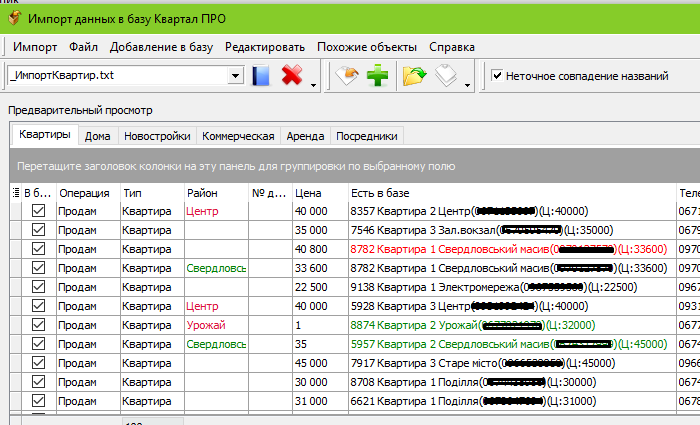The height and width of the screenshot is (425, 700).
Task: Toggle the 'Неточное совпадение названий' checkbox
Action: click(x=497, y=76)
